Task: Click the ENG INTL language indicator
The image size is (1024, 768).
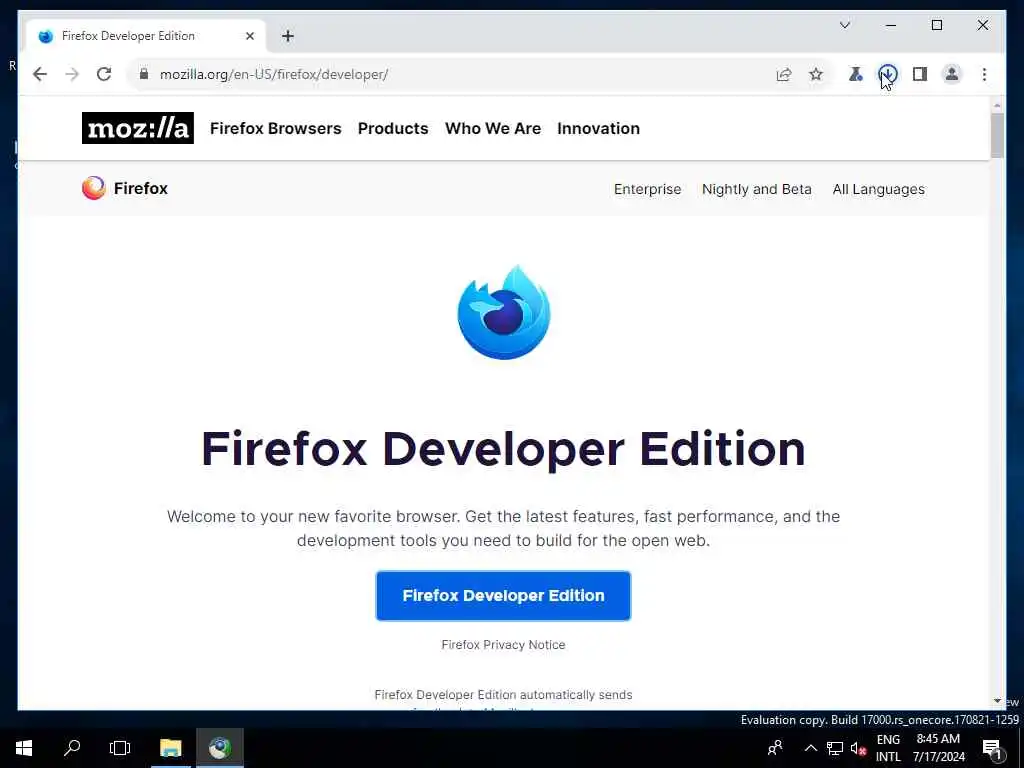Action: (888, 748)
